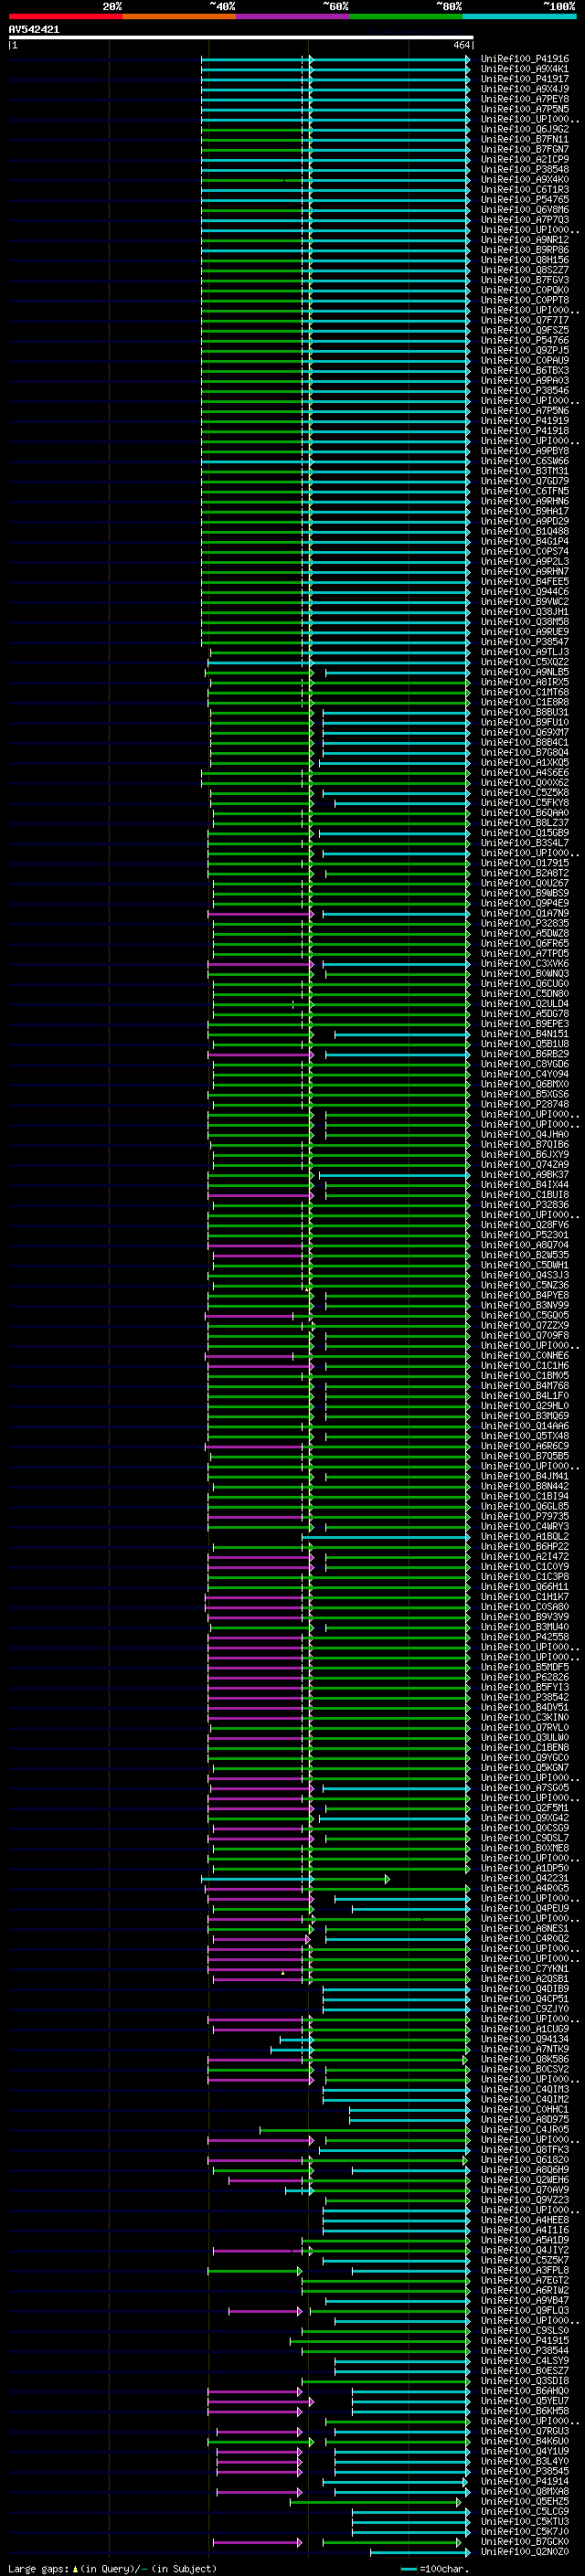
Task: Open the UniRef100_Q6J9G2 hit
Action: tap(525, 129)
